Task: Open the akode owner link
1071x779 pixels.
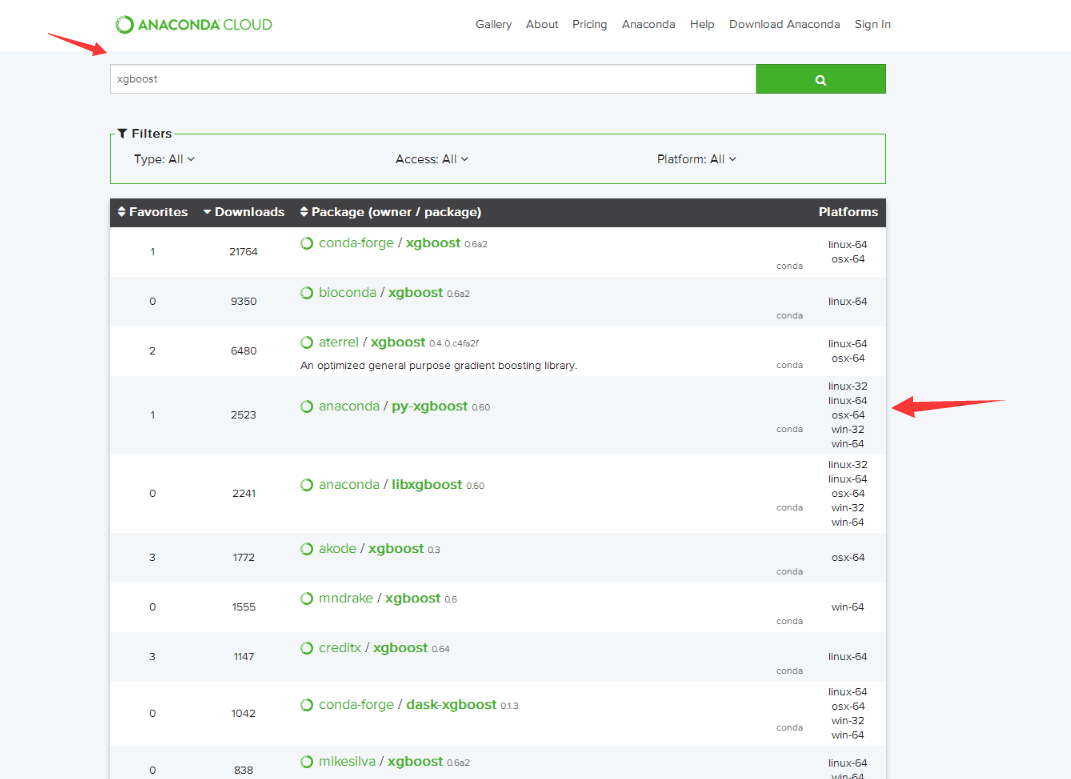Action: (337, 549)
